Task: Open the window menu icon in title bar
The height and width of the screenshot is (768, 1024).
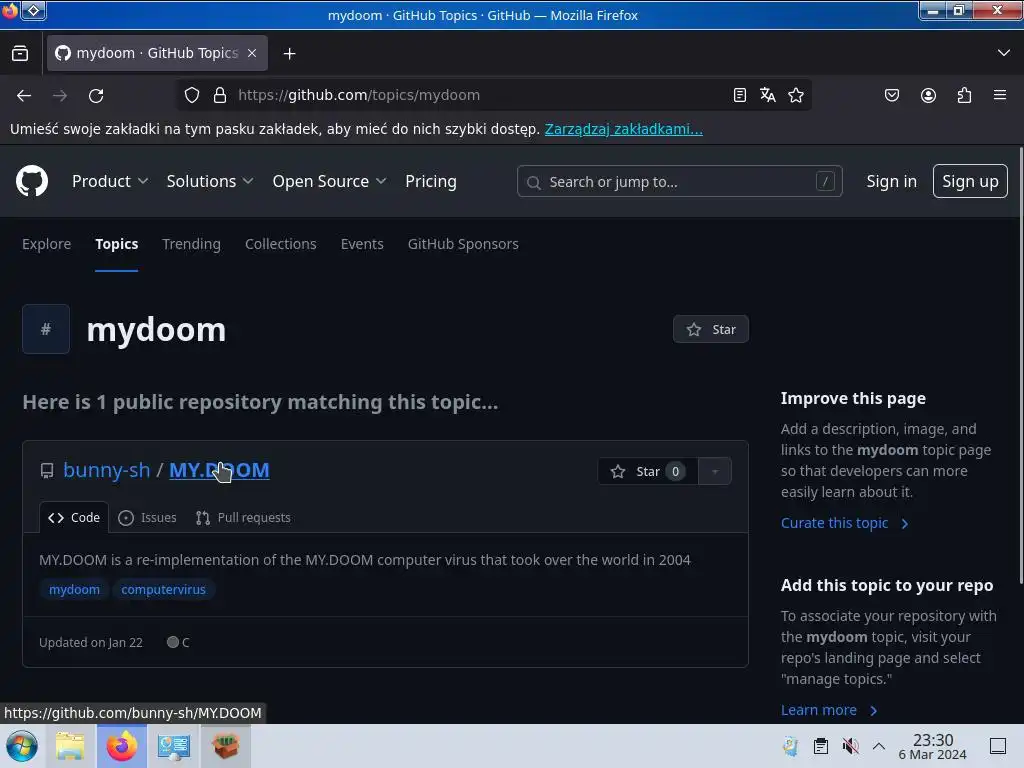Action: click(x=34, y=10)
